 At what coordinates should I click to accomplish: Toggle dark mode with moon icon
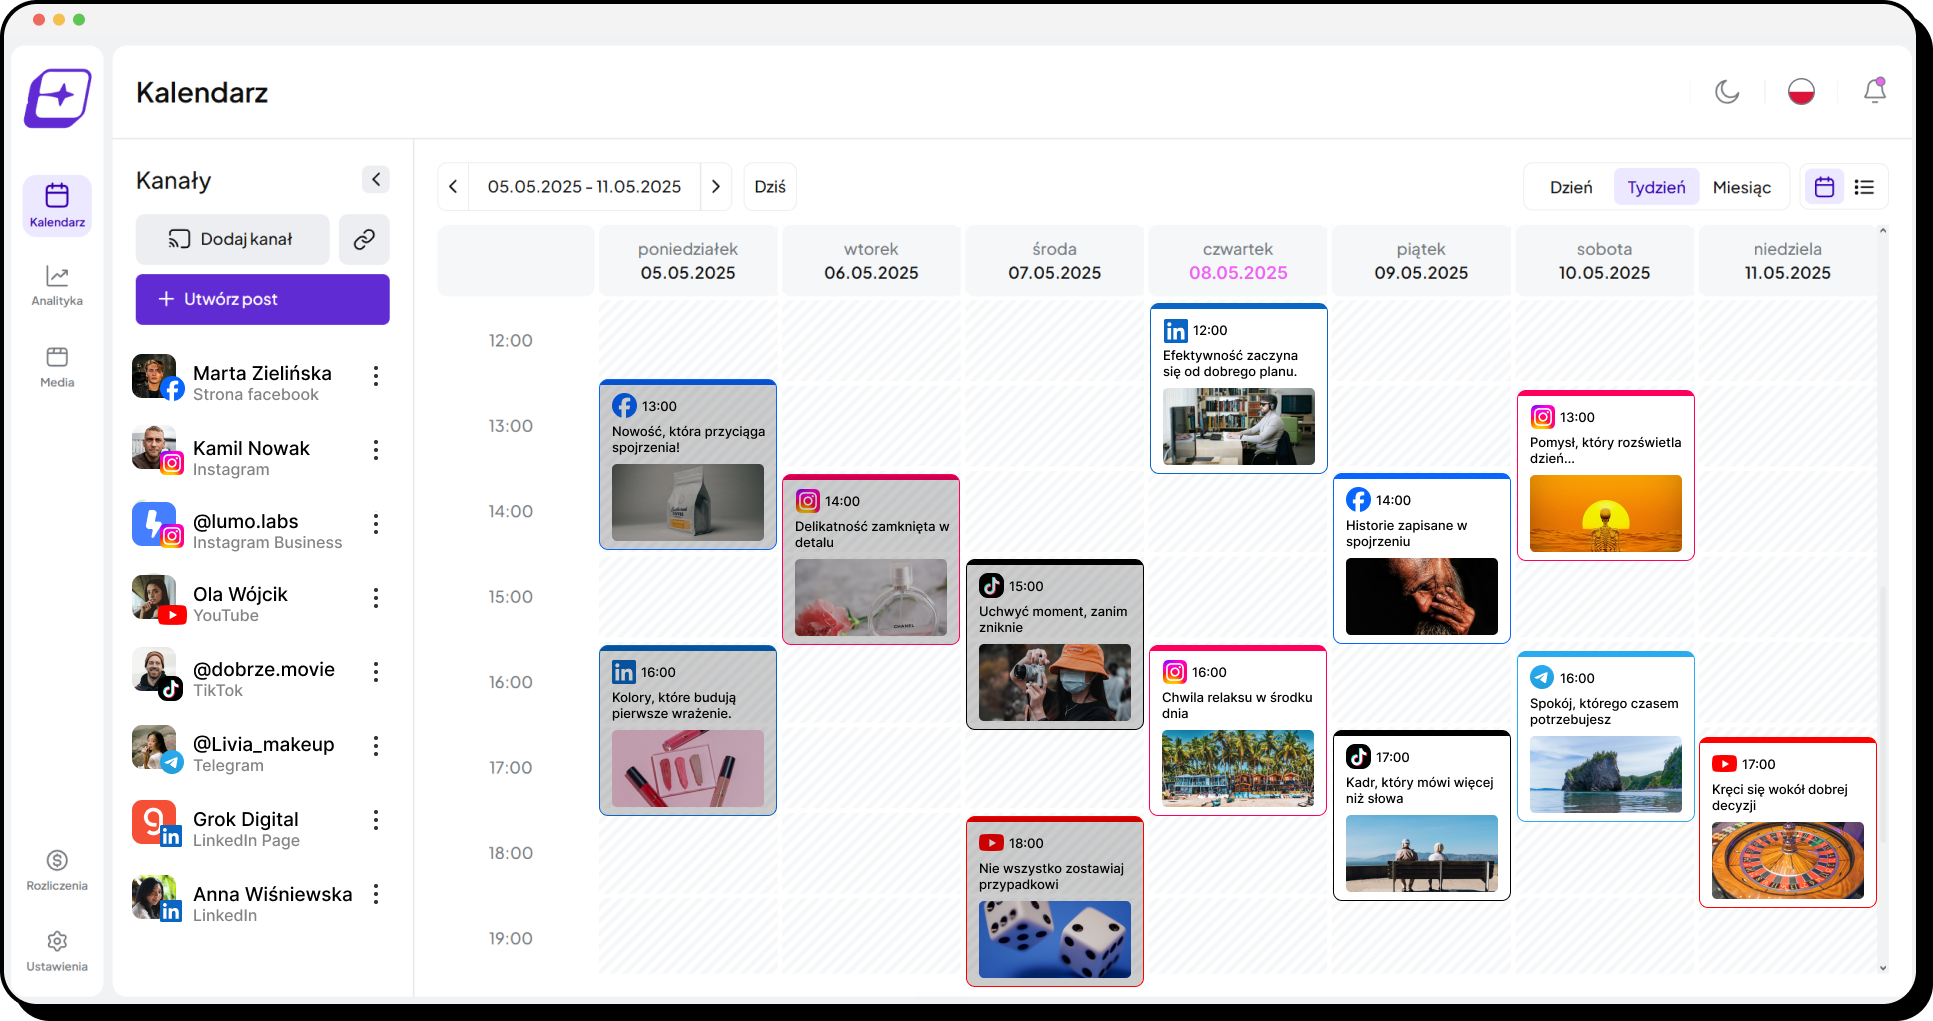(x=1727, y=92)
